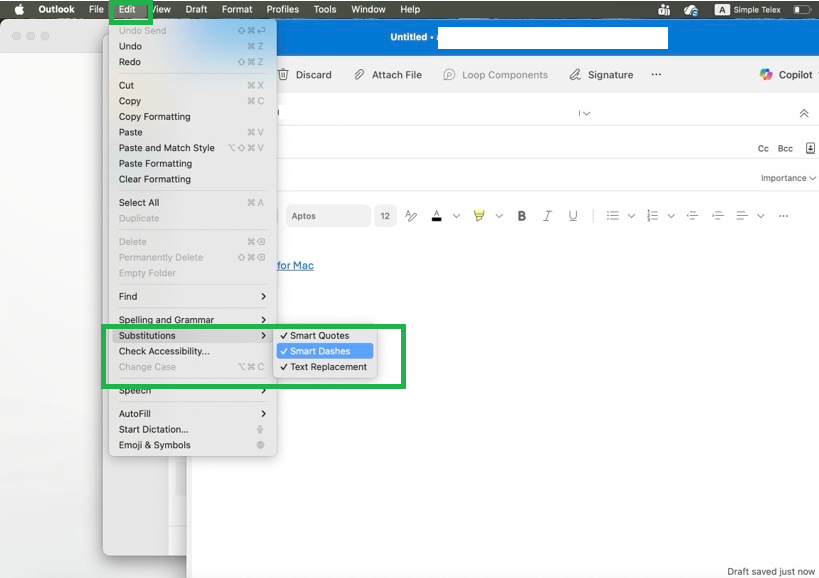The image size is (819, 578).
Task: Open the Draft menu
Action: tap(196, 9)
